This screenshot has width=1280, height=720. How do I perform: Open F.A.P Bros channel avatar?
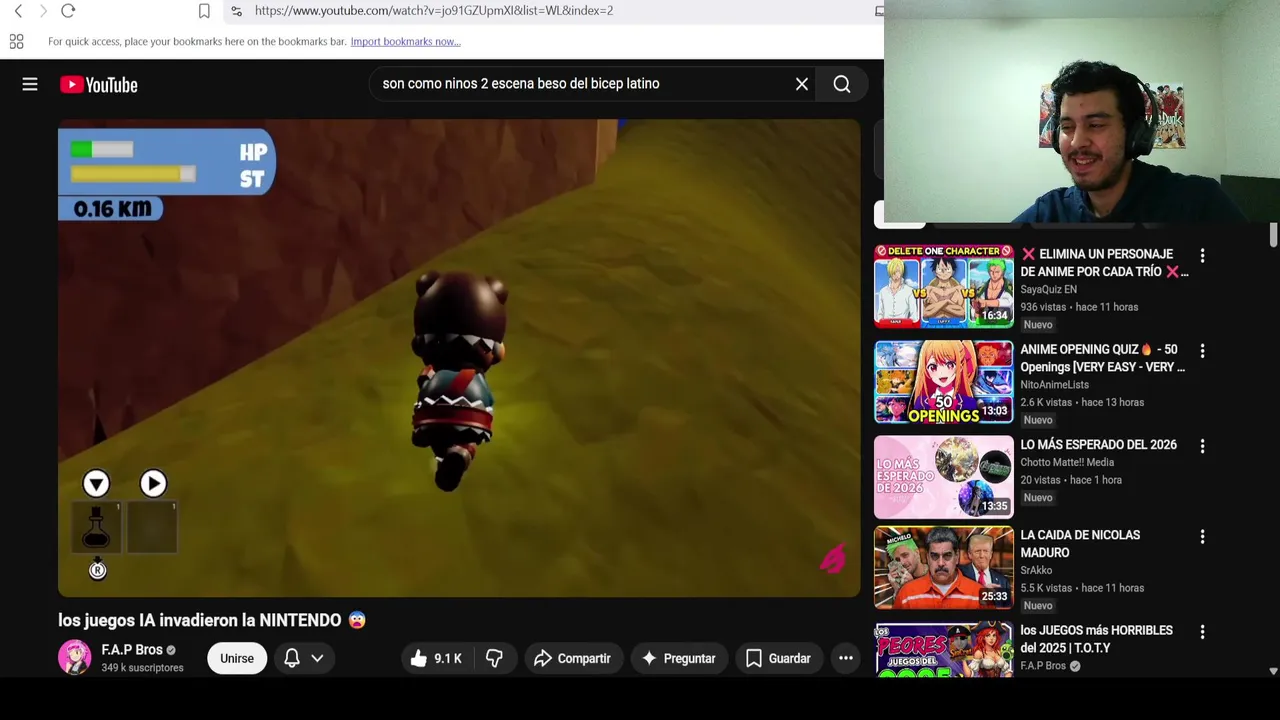click(x=75, y=657)
